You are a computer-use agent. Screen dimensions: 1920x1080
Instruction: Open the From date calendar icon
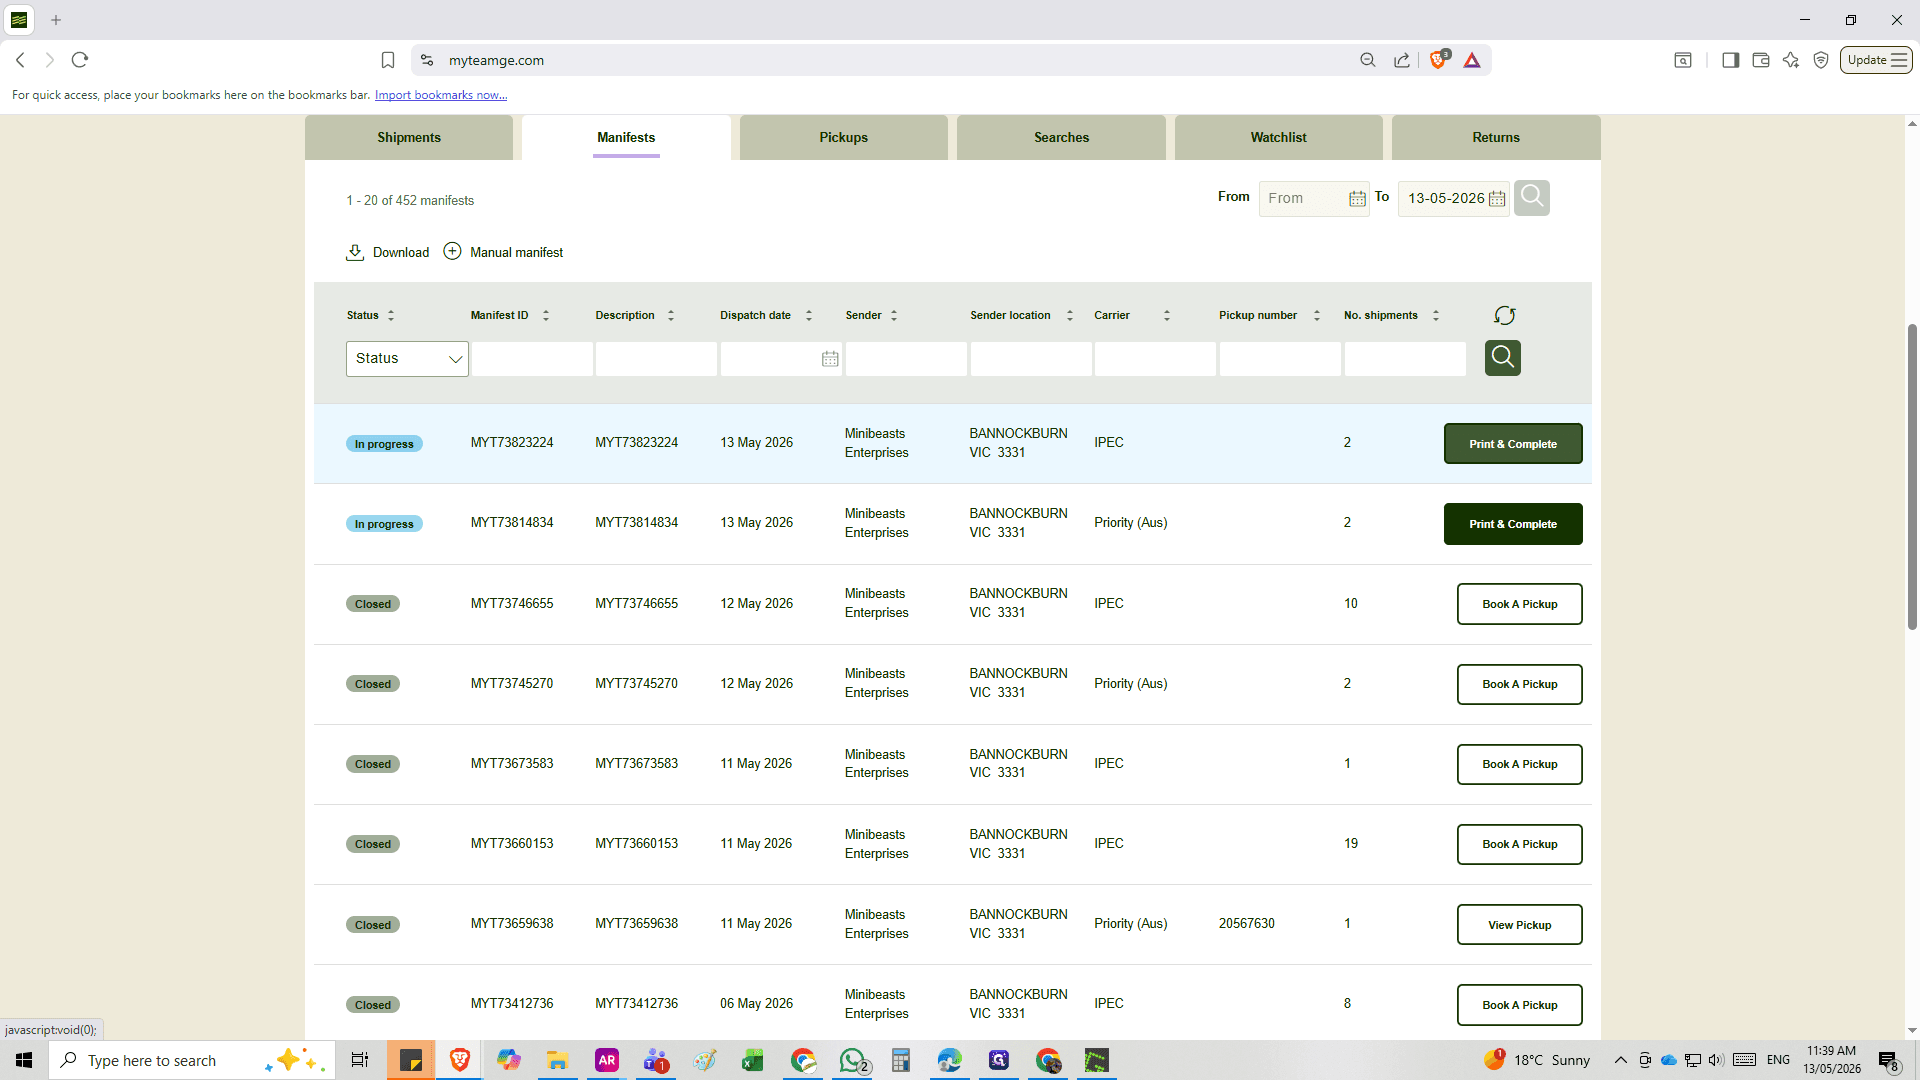(x=1357, y=199)
